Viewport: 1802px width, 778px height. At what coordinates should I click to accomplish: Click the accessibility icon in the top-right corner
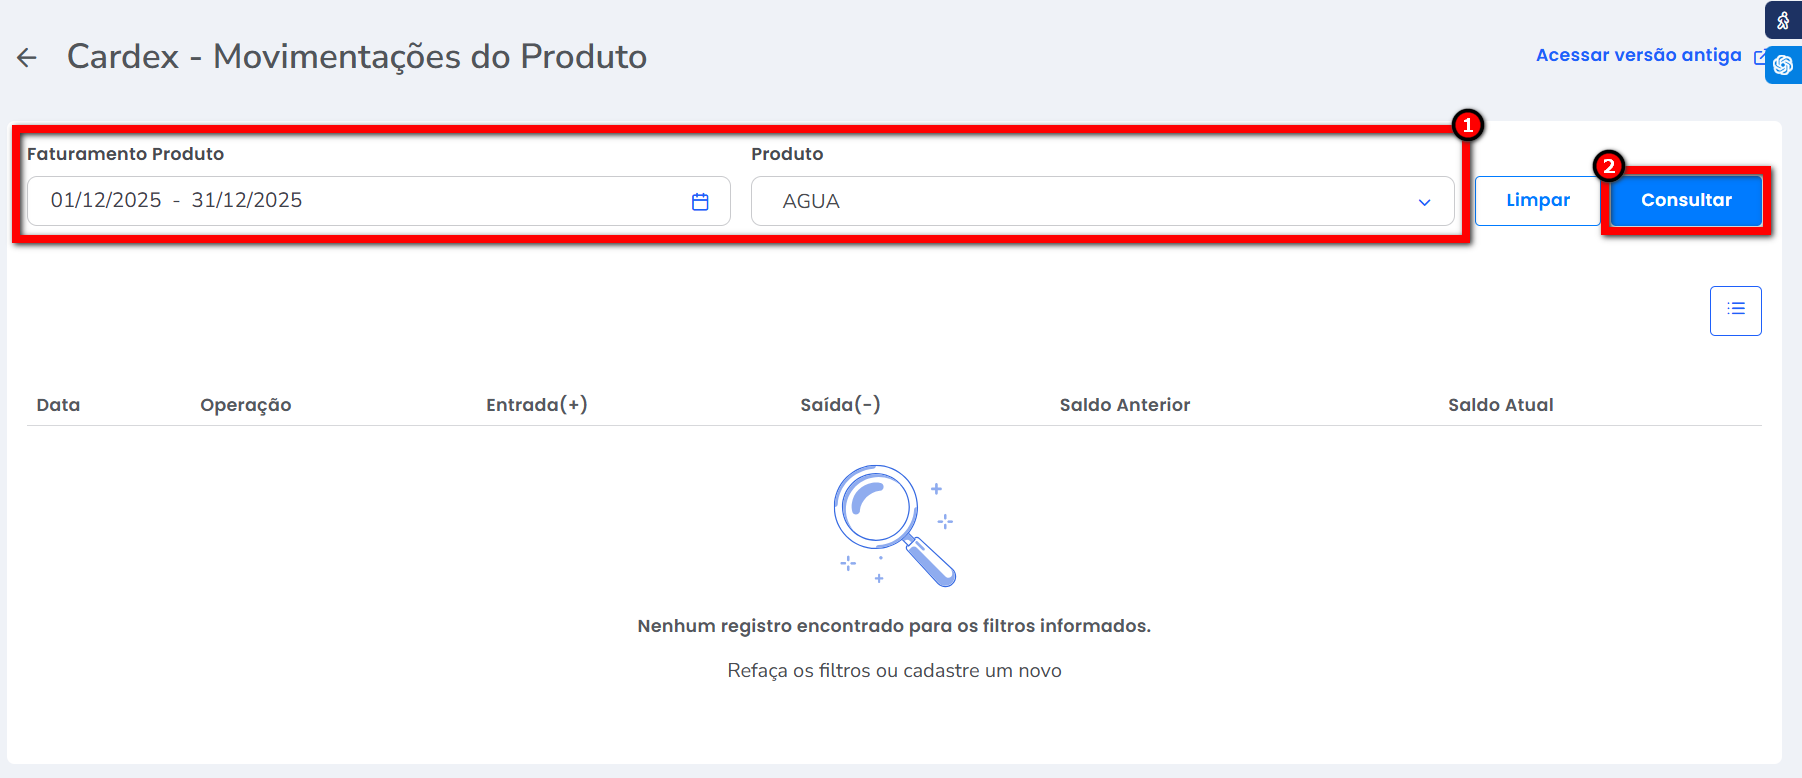pos(1783,20)
